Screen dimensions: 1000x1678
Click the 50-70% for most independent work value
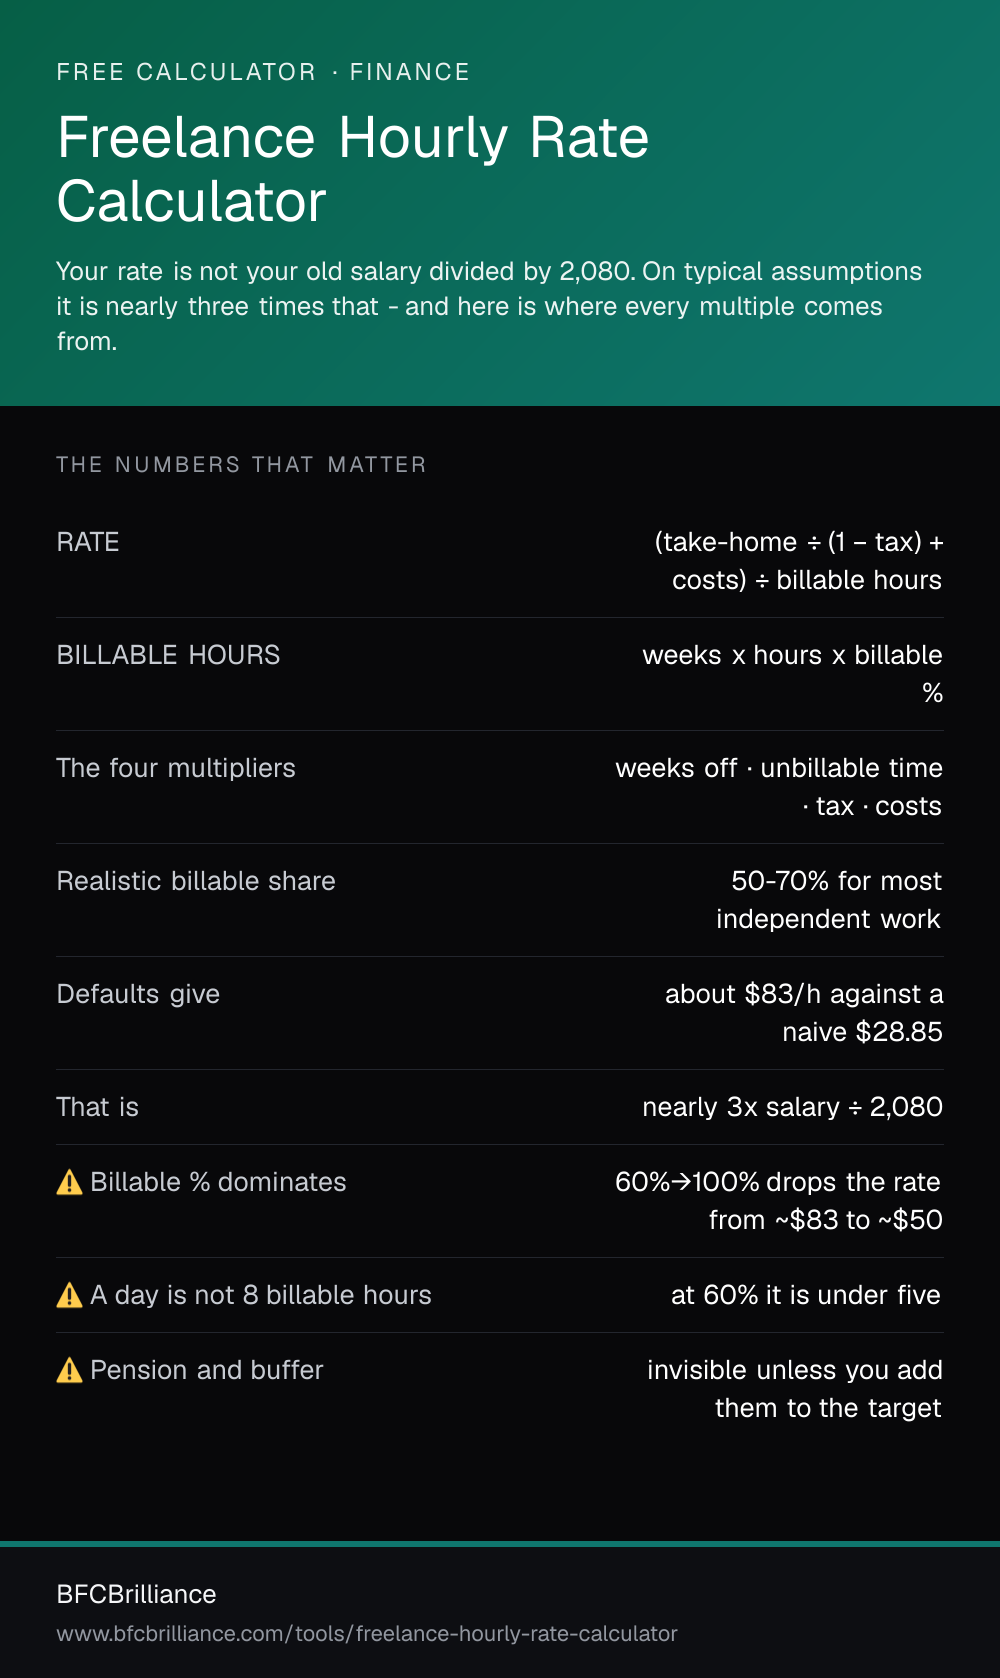829,900
